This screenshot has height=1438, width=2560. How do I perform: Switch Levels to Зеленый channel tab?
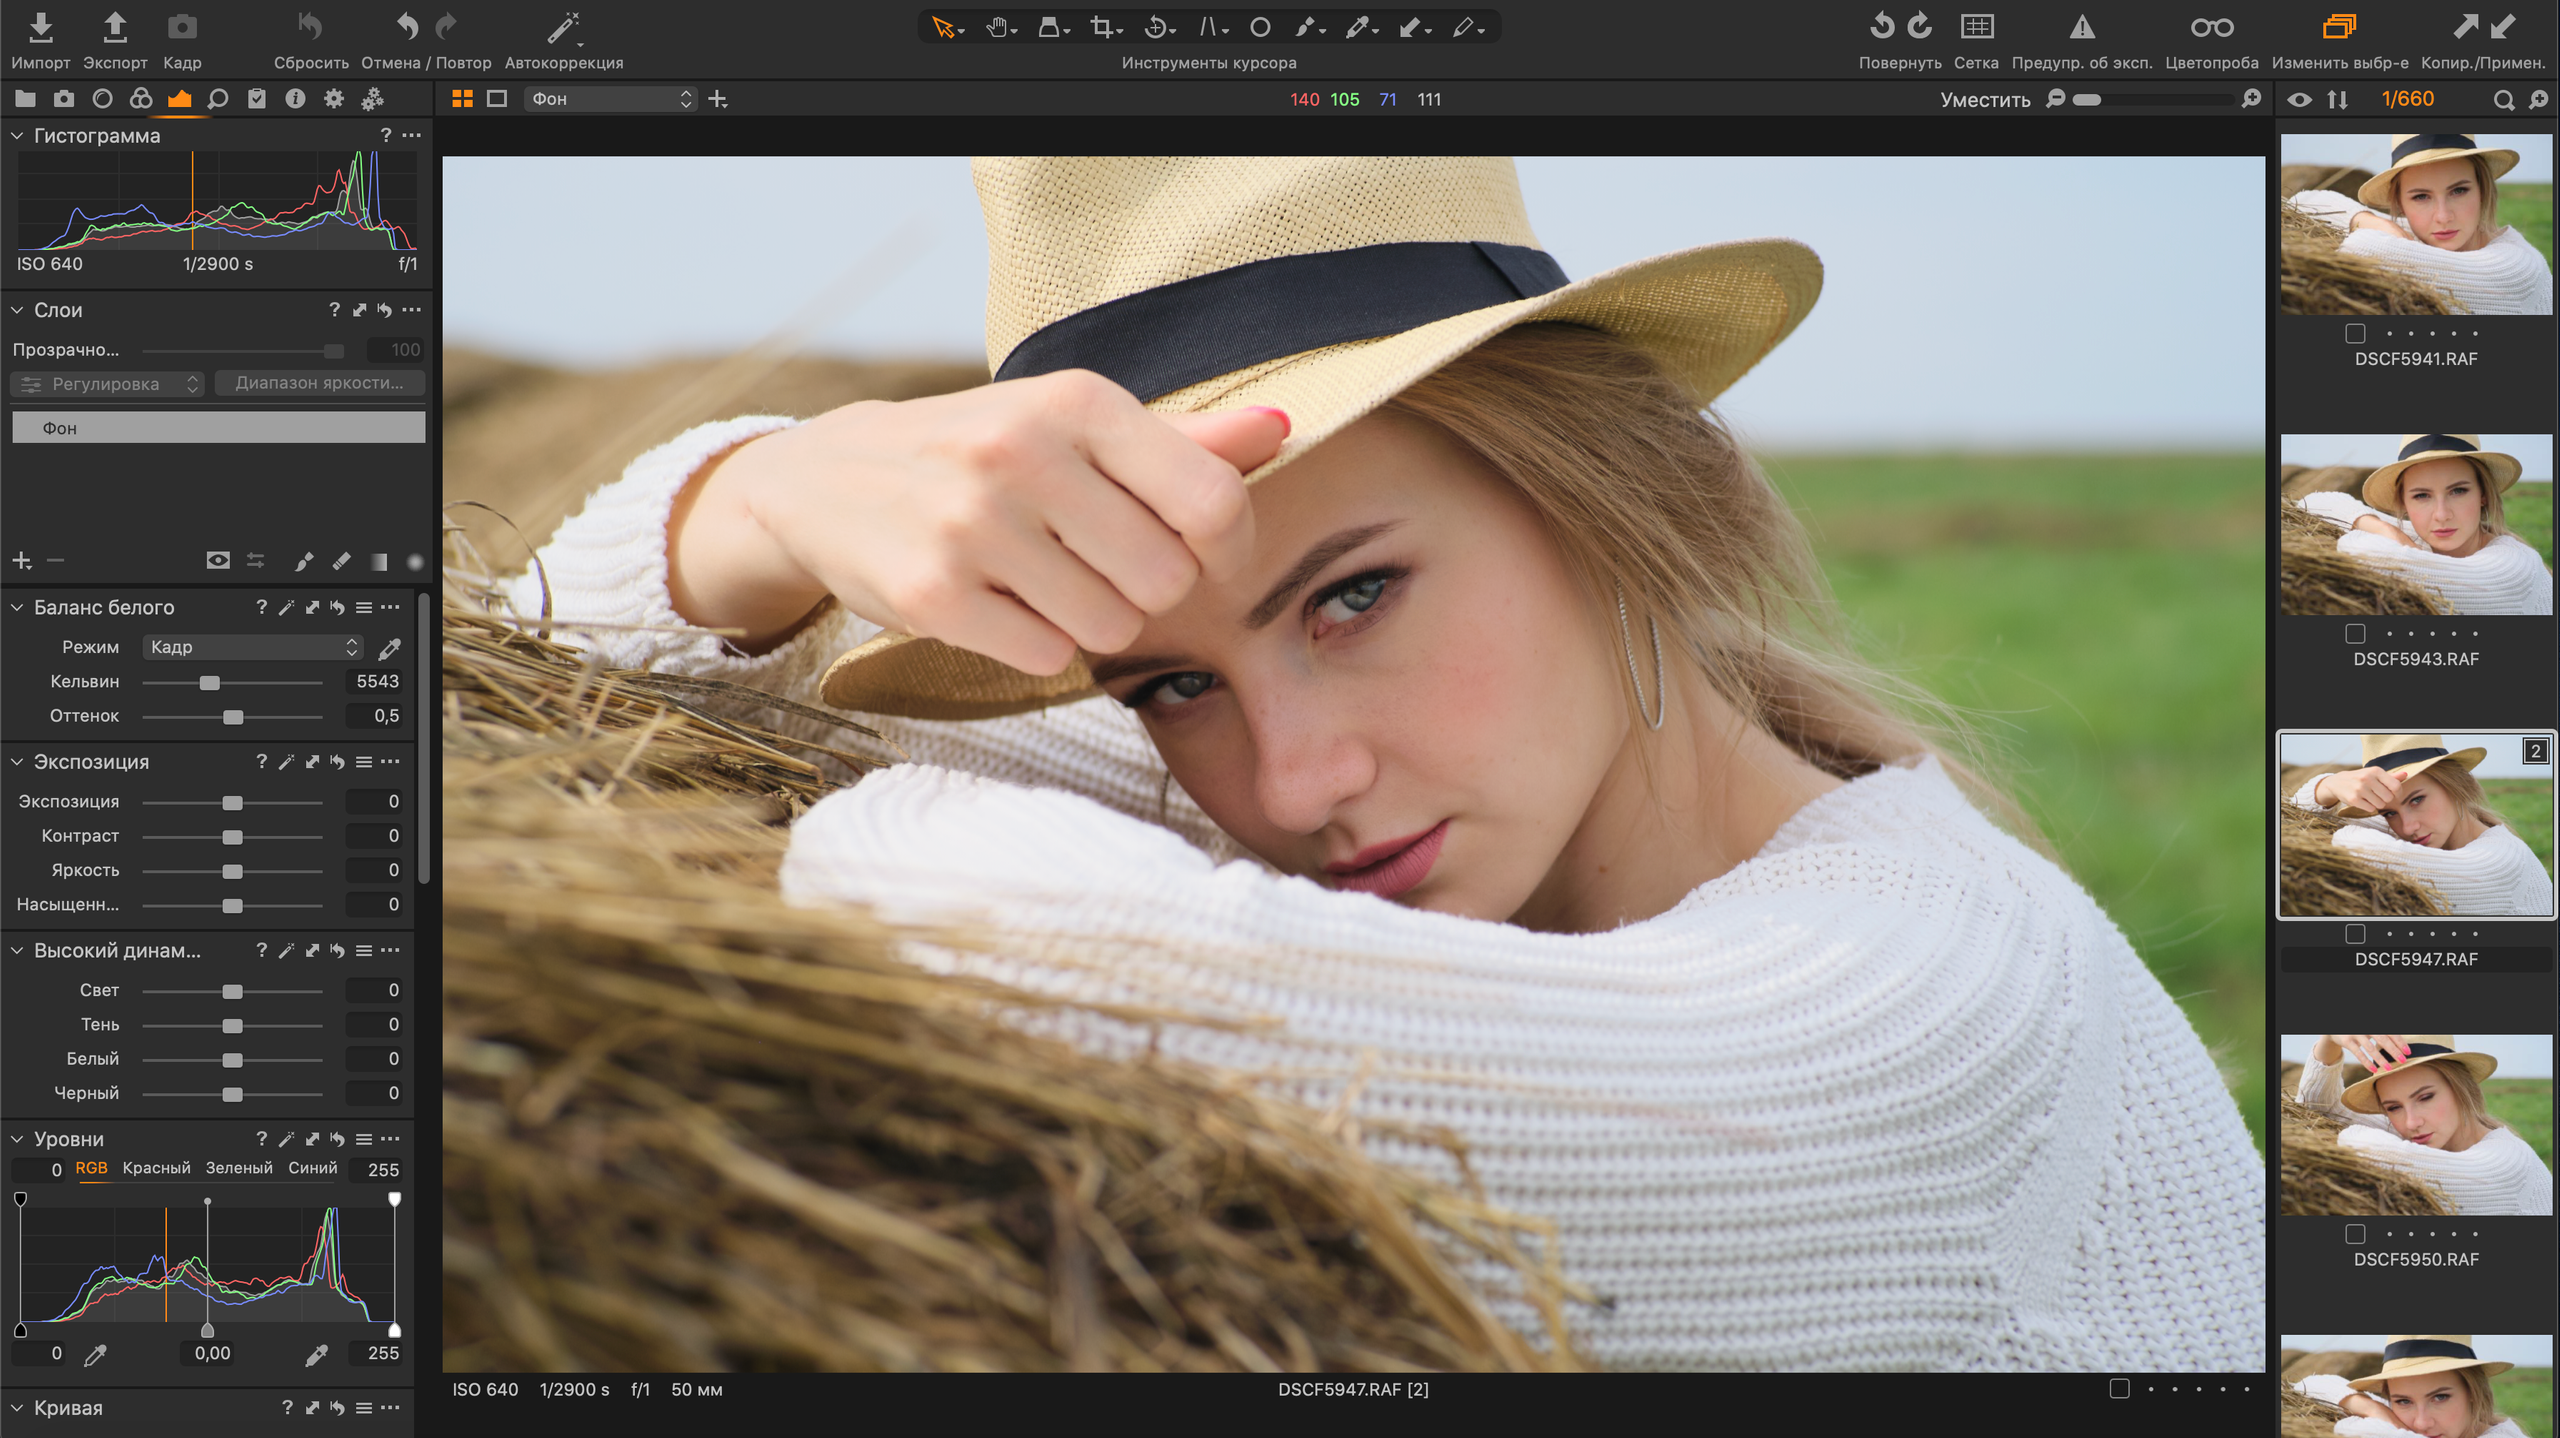pos(239,1168)
